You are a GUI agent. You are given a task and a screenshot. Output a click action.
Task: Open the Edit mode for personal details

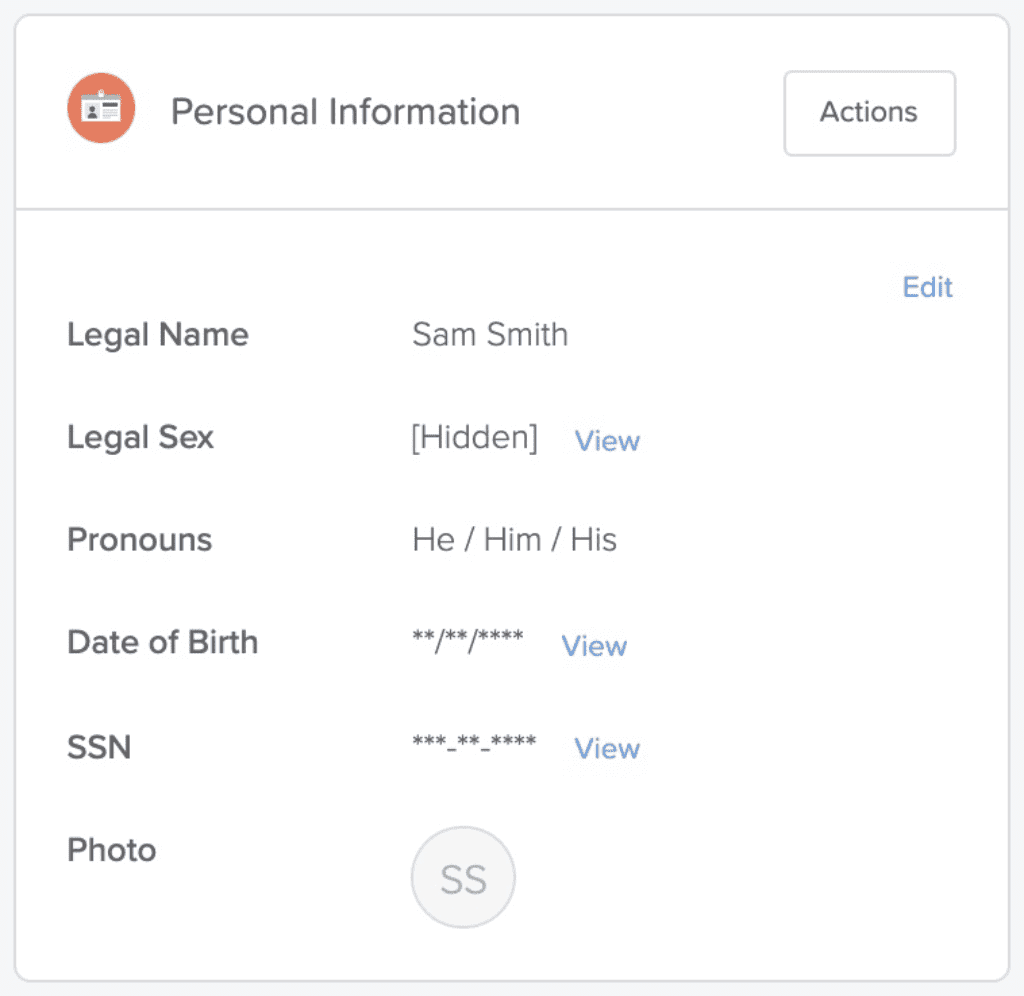[x=927, y=287]
